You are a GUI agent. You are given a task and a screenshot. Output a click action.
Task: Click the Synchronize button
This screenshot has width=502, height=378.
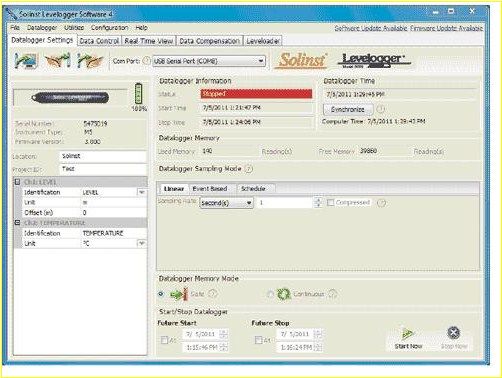tap(348, 109)
